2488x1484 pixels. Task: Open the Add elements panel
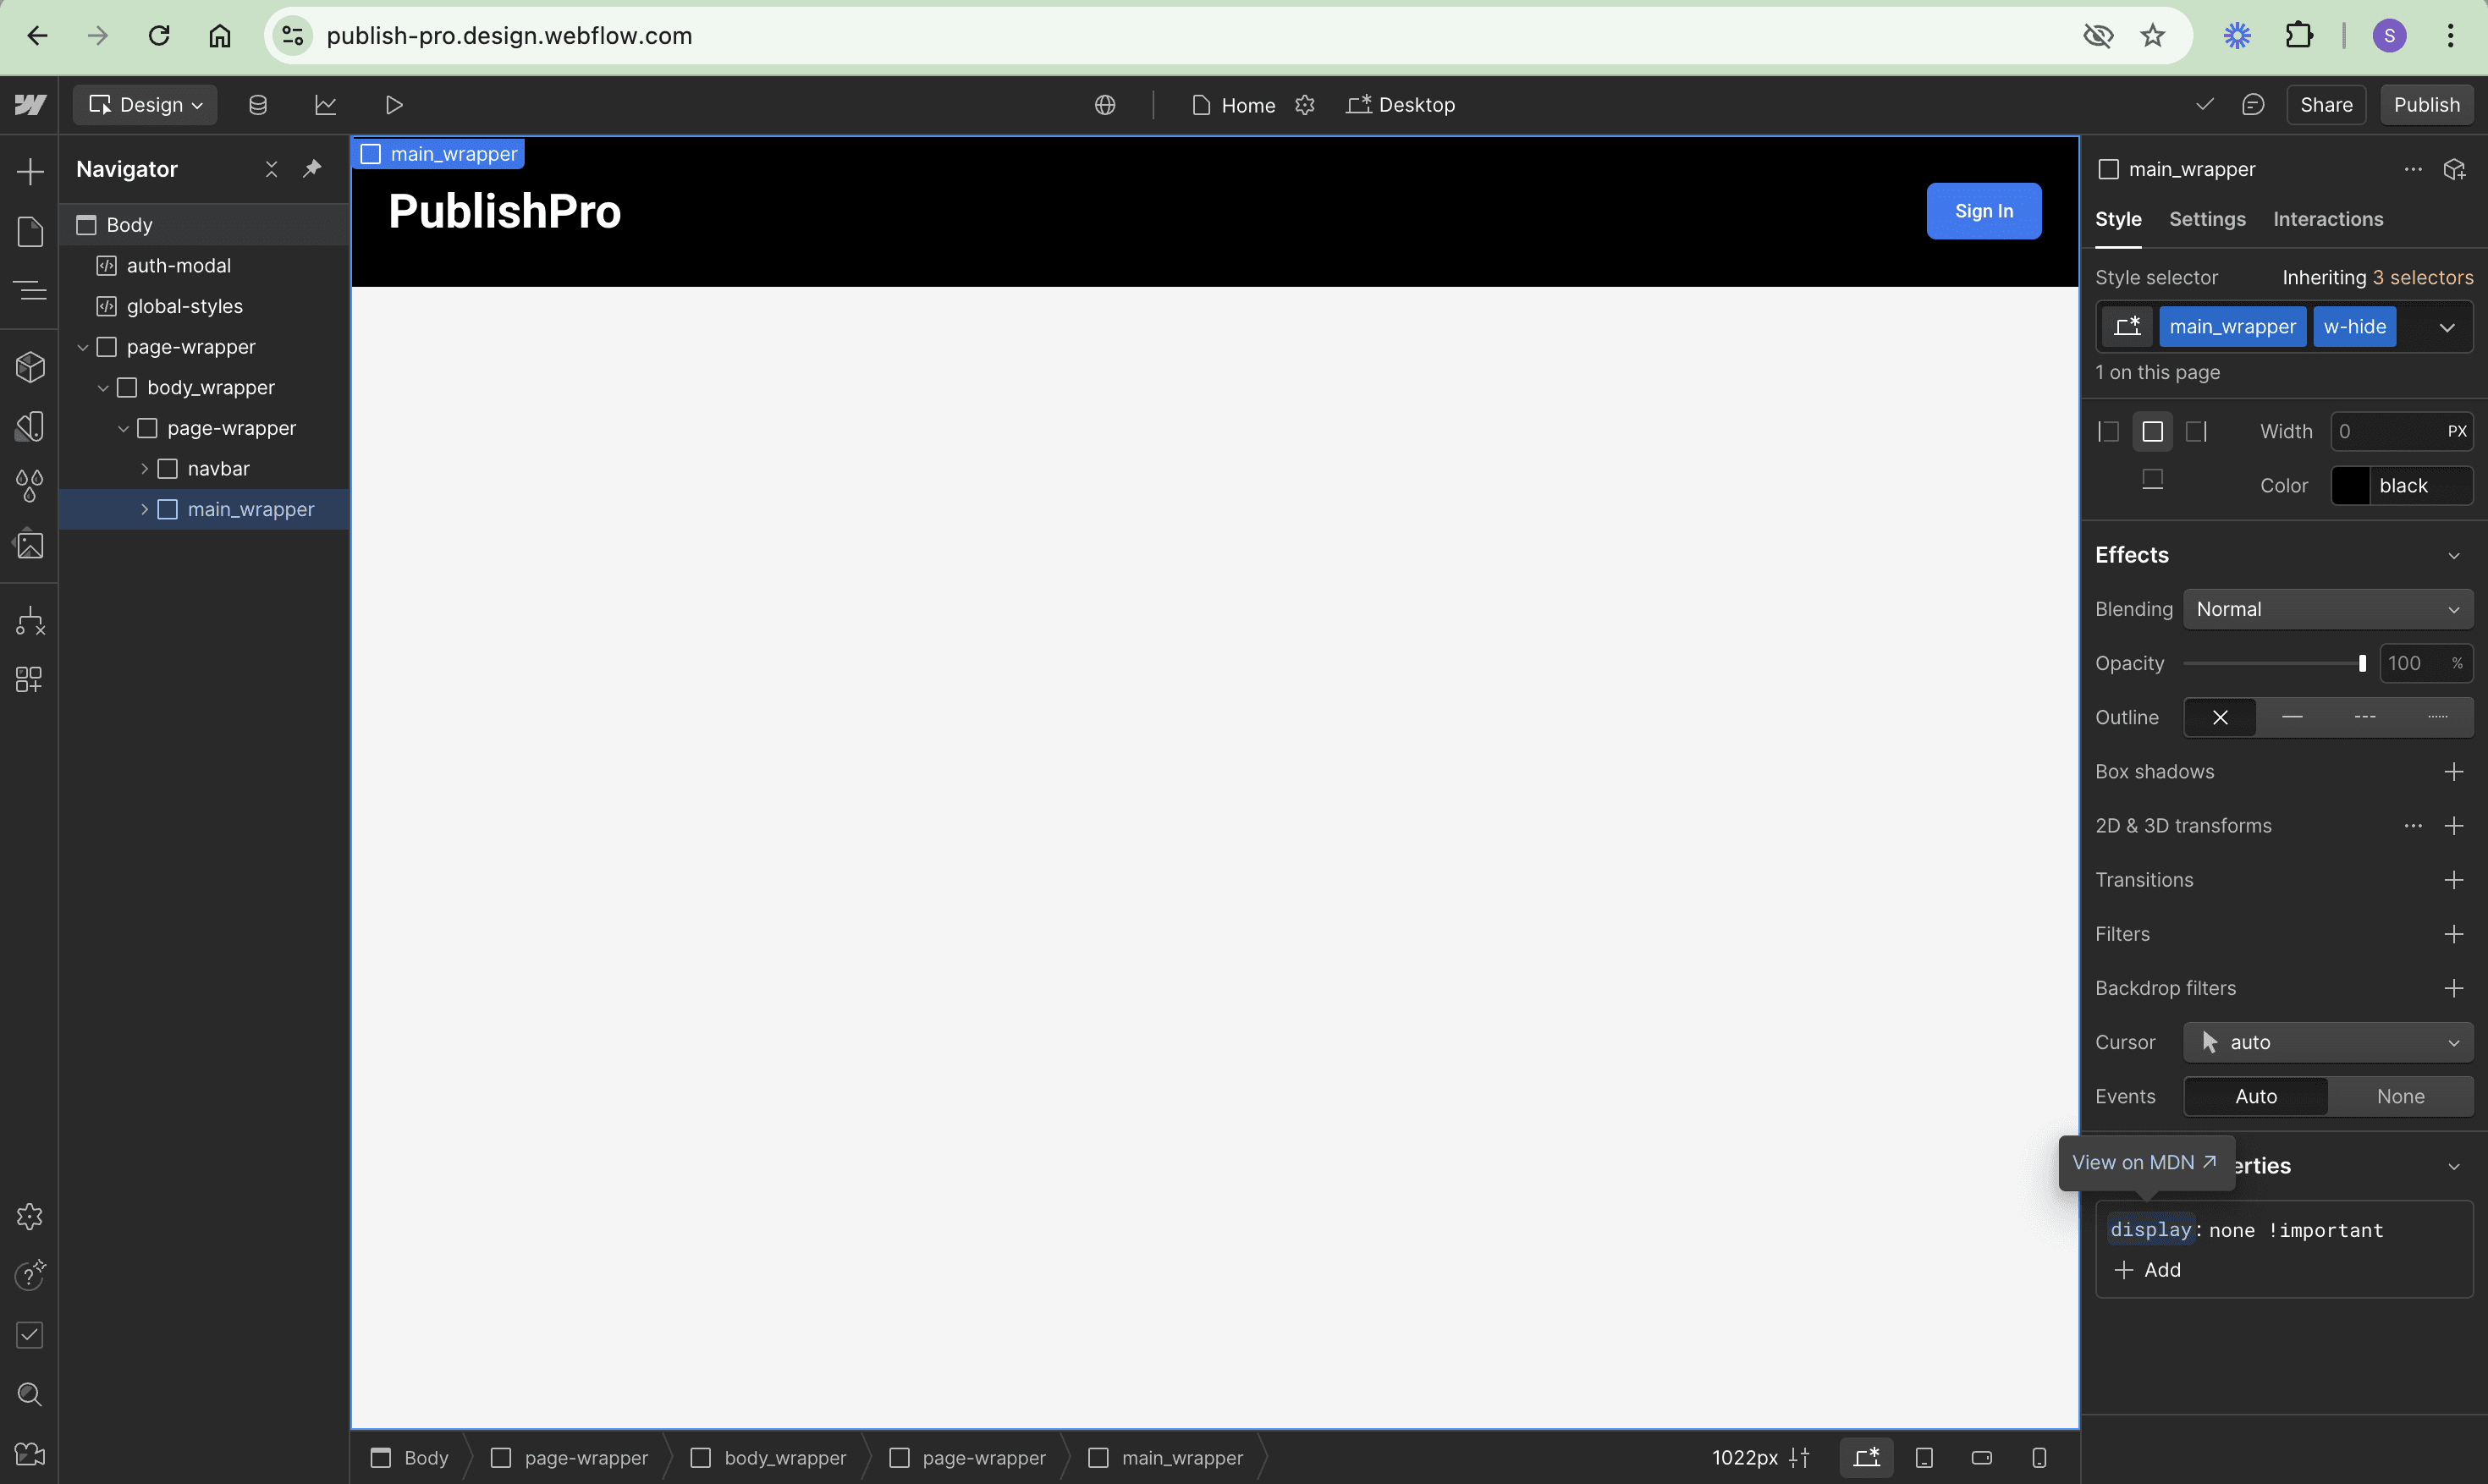[30, 172]
